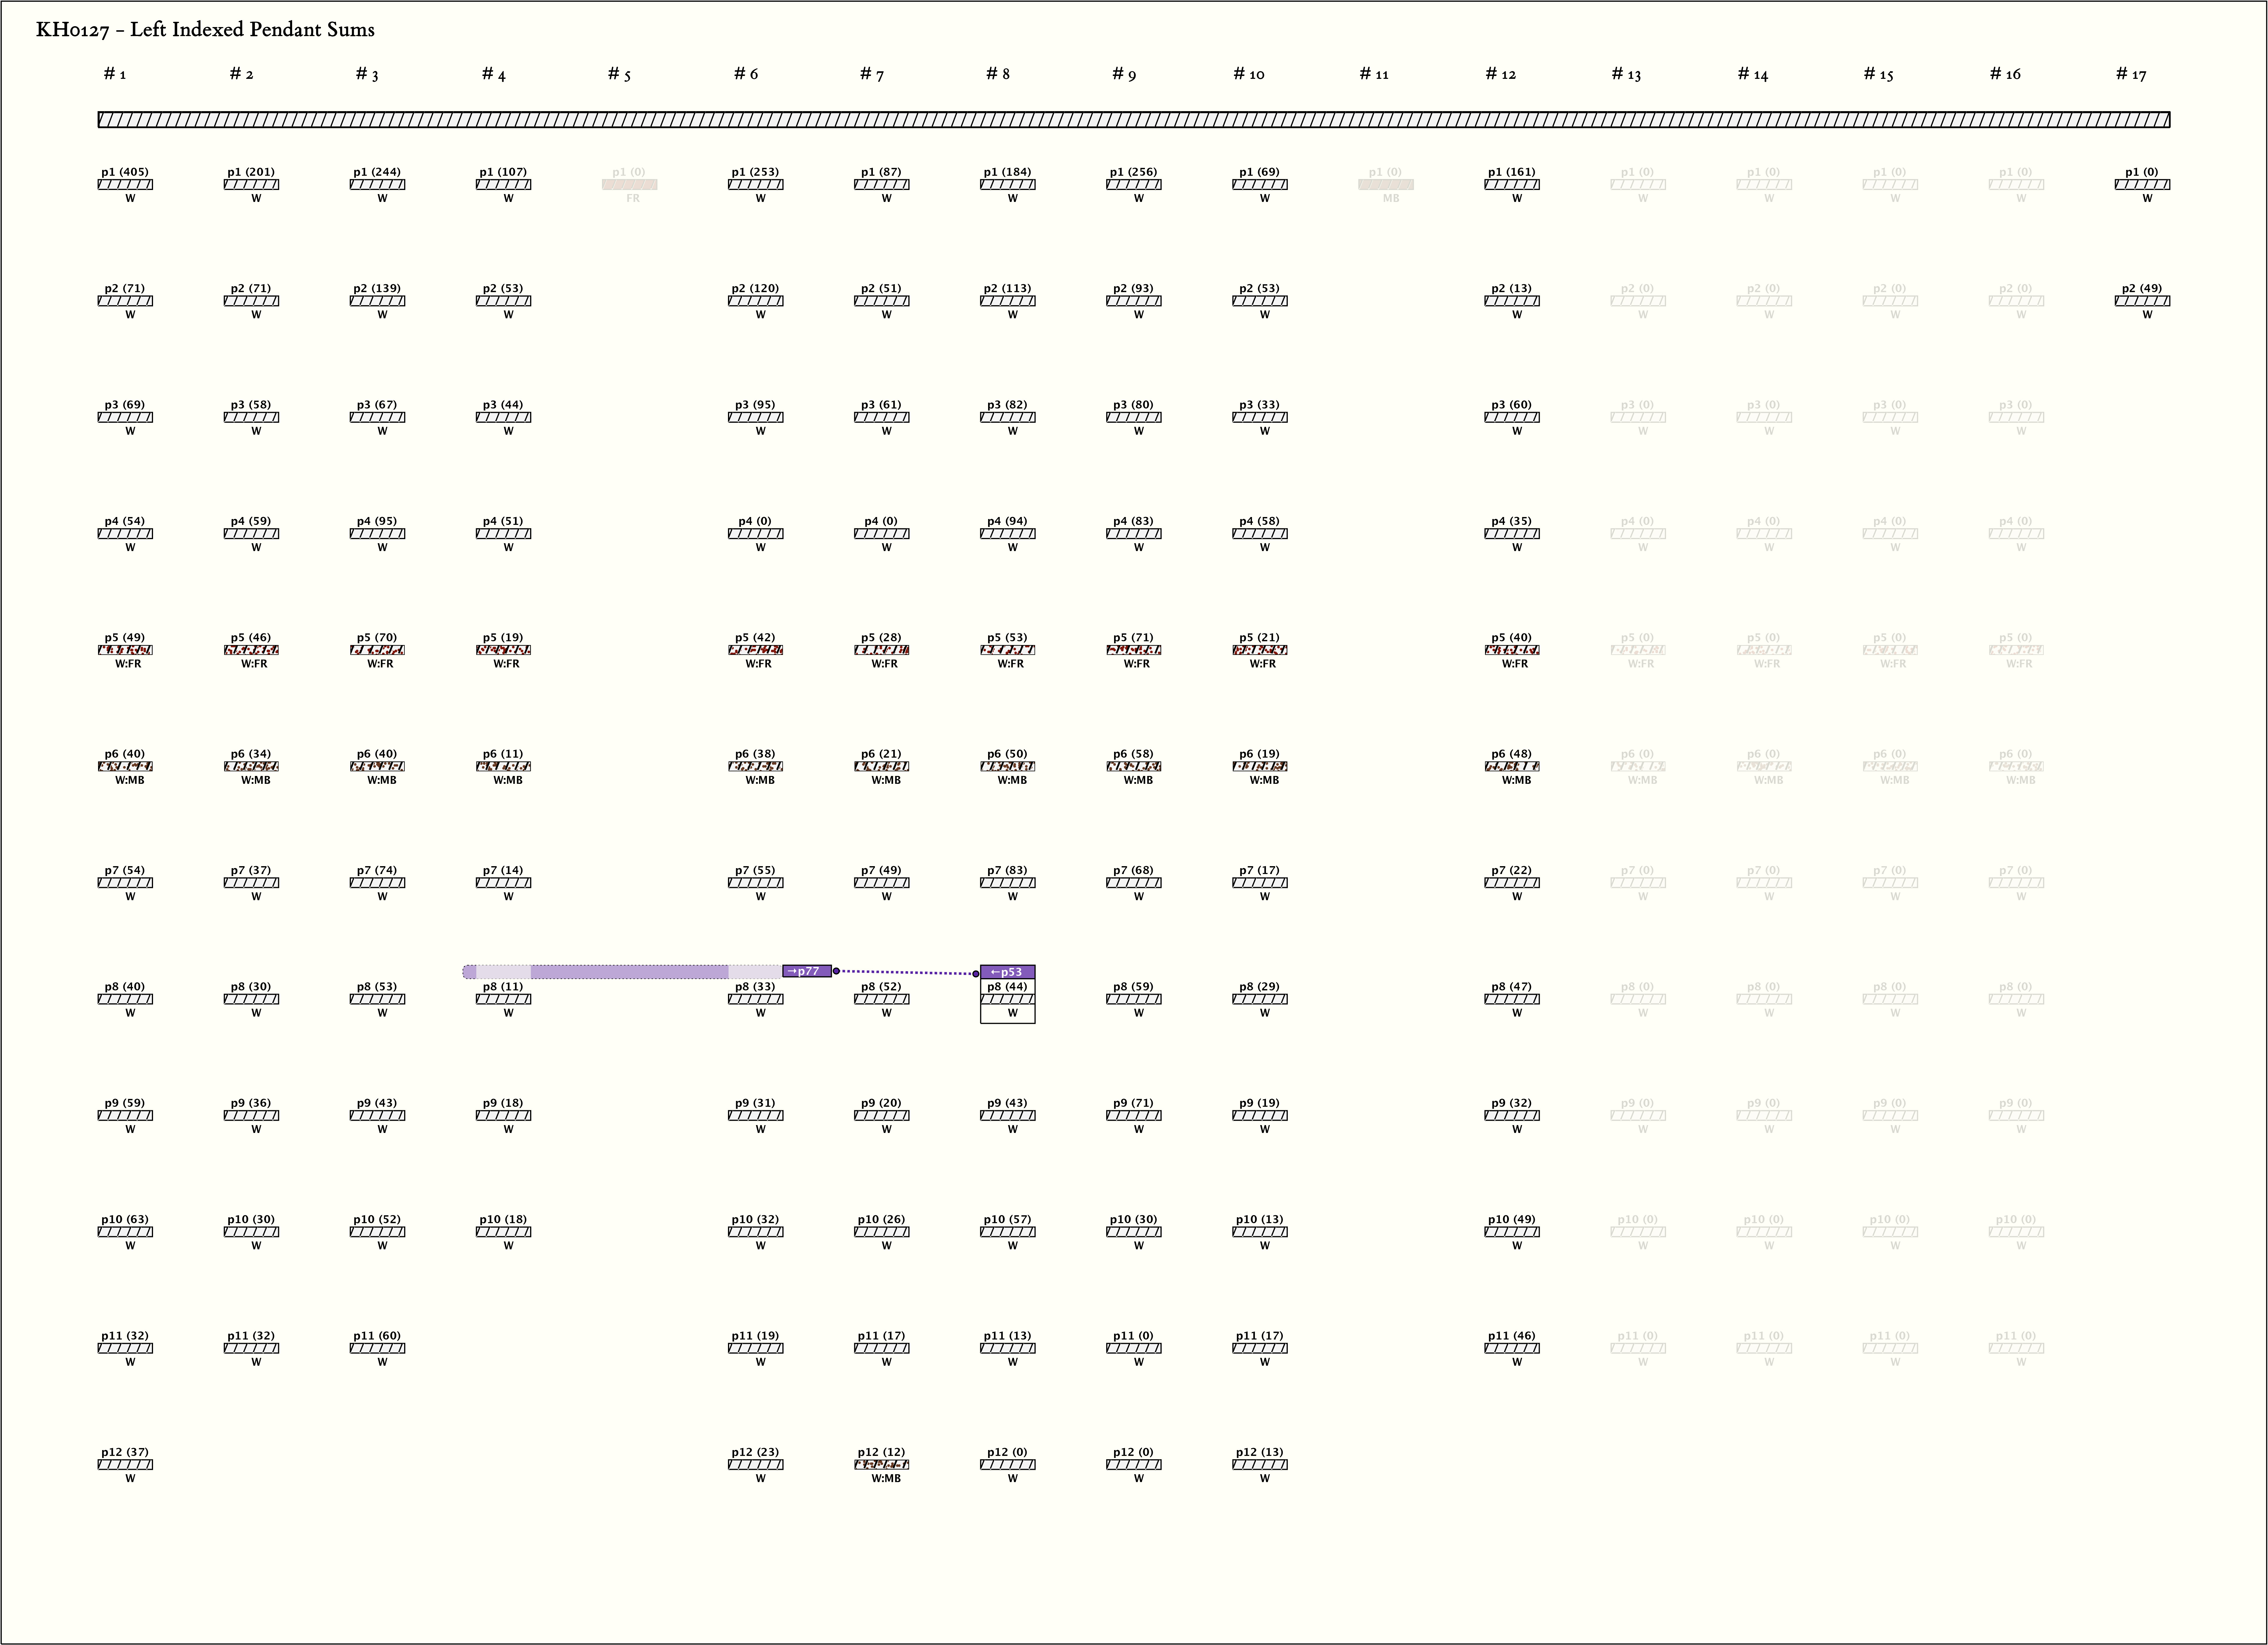Click the p8 (44) label in the boxed pendant
This screenshot has height=1645, width=2268.
pyautogui.click(x=1007, y=987)
